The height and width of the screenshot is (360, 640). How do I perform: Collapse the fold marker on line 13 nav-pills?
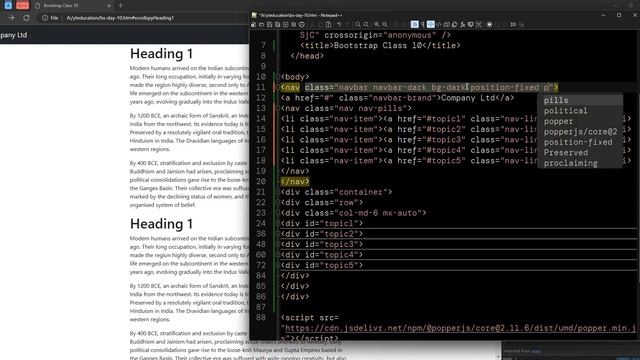[x=278, y=108]
